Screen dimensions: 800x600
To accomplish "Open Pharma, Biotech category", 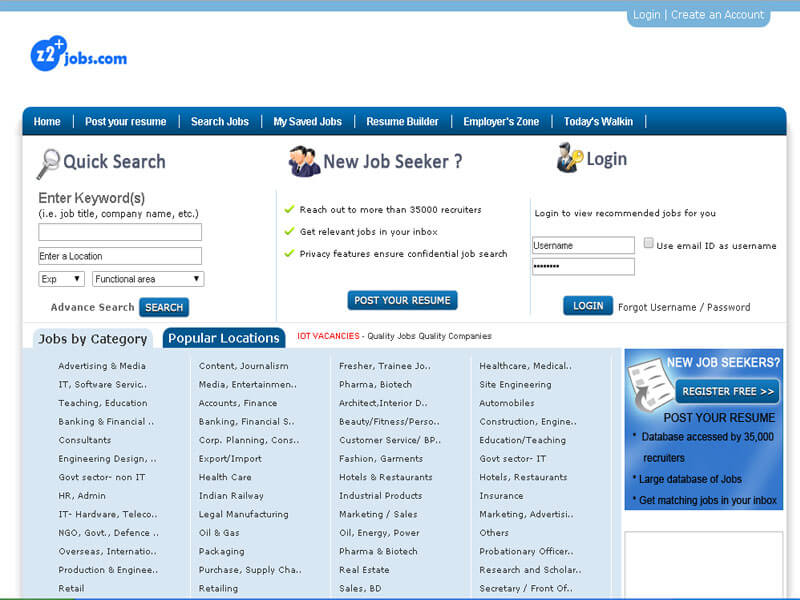I will tap(376, 384).
